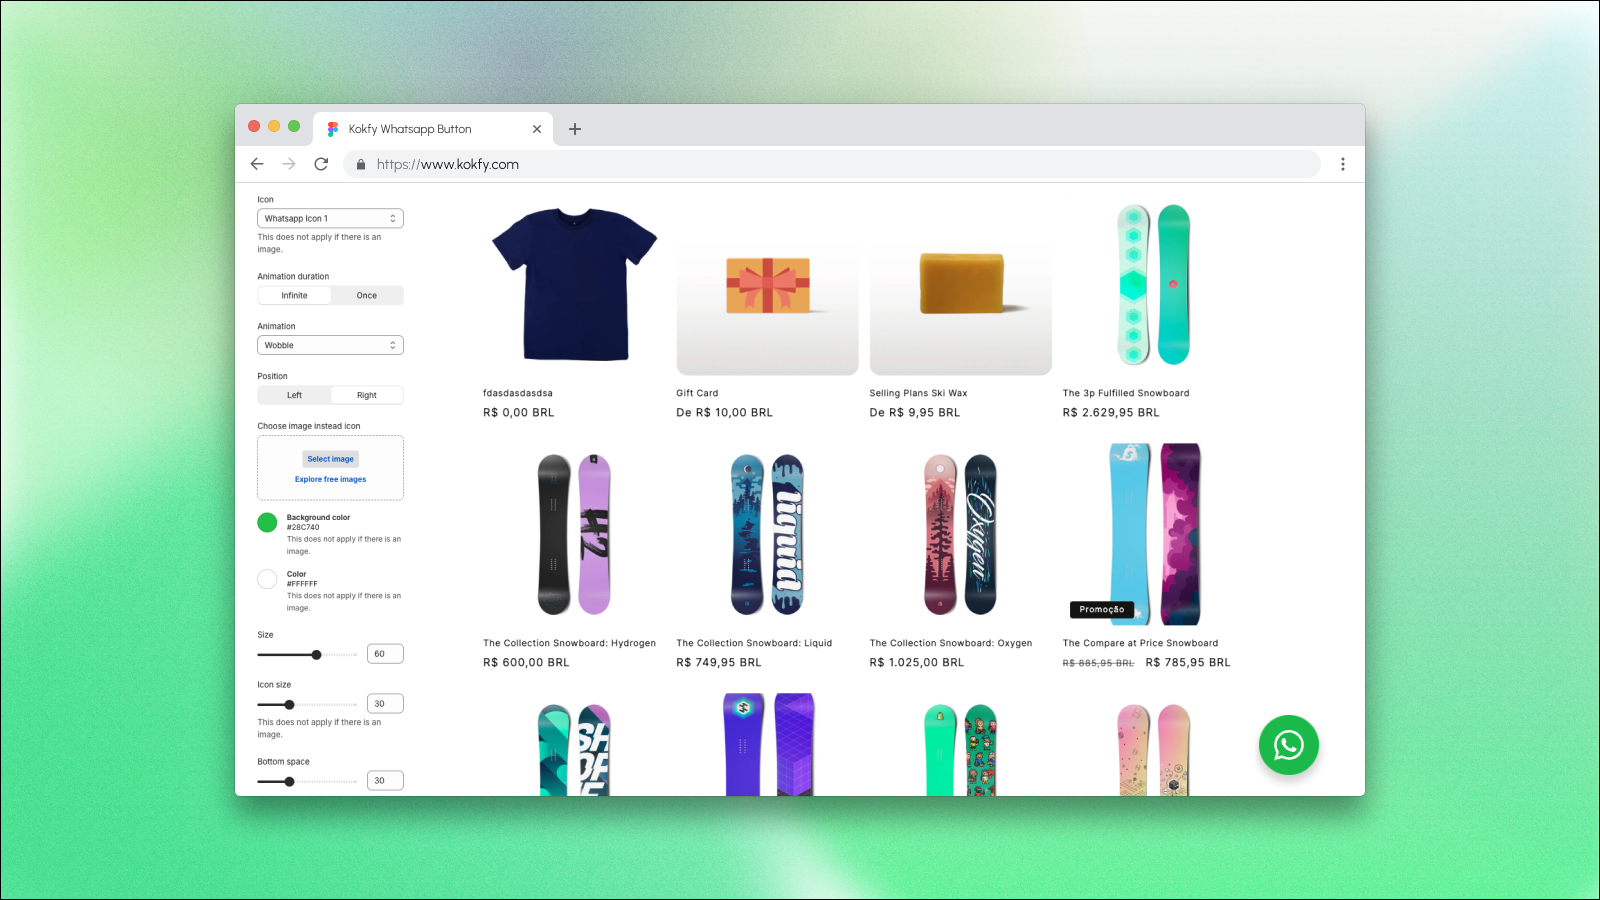Click the reload page icon

321,164
